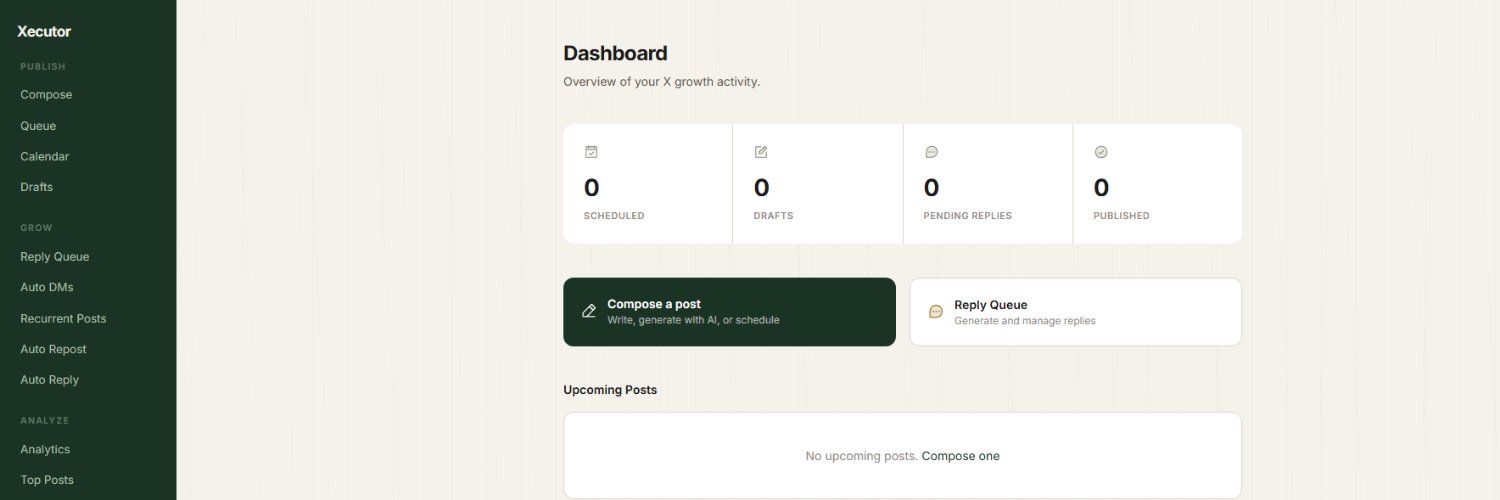
Task: Open Reply Queue in sidebar
Action: click(x=54, y=257)
